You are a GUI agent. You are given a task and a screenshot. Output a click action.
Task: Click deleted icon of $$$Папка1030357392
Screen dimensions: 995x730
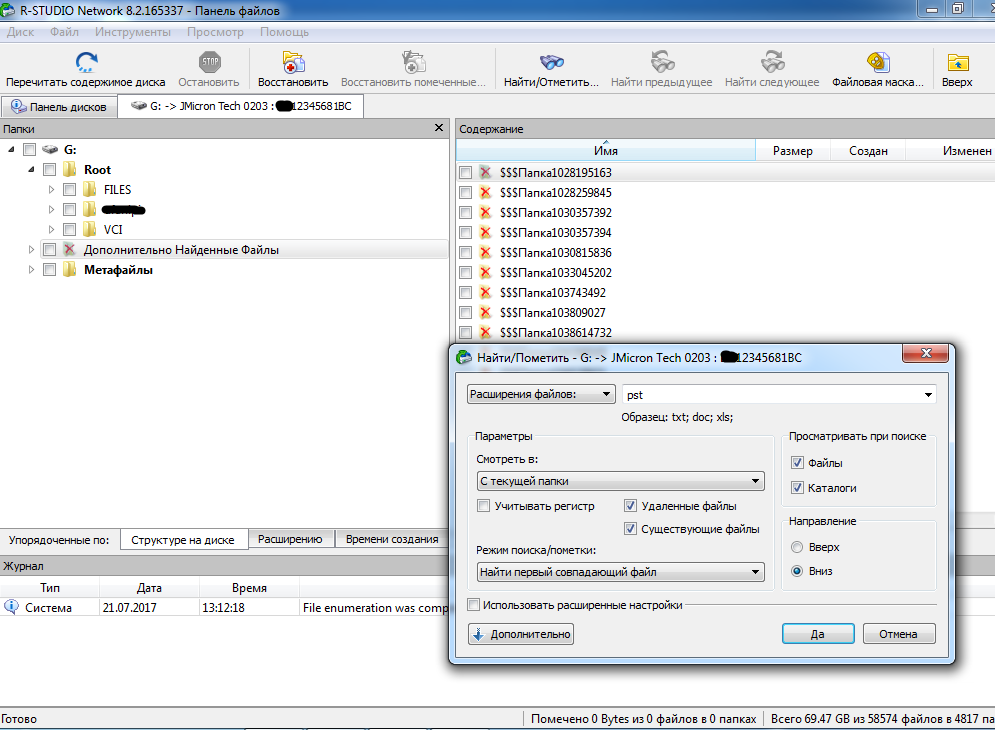485,212
